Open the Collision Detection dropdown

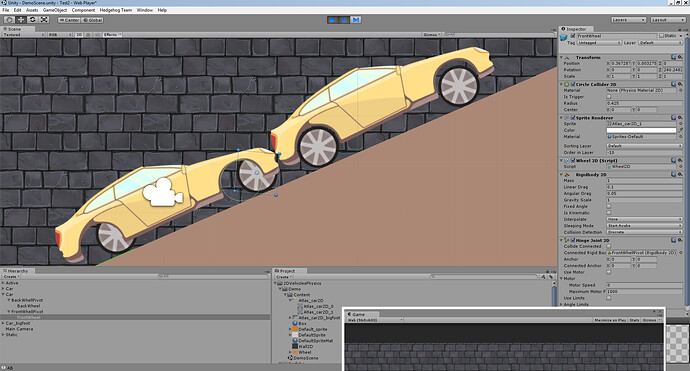[644, 232]
